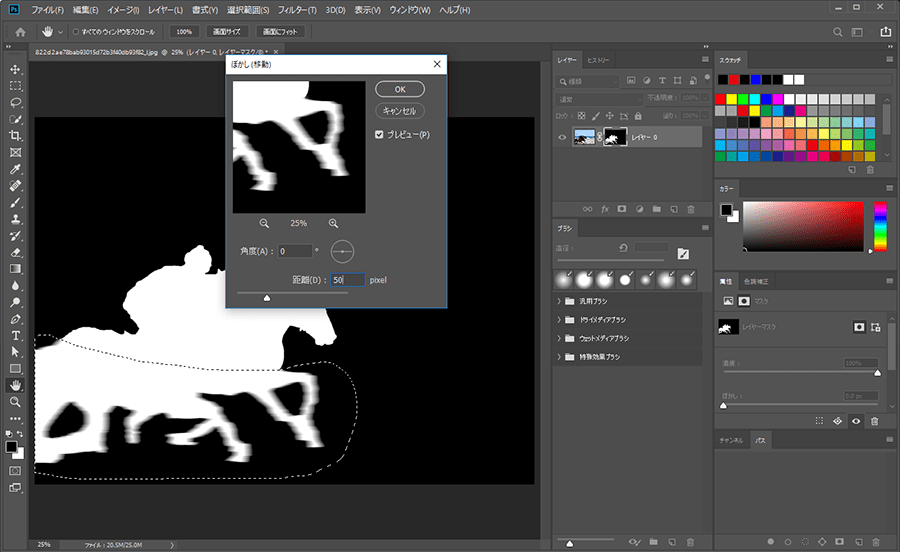Hide レイヤー 0 using its eye icon
This screenshot has height=552, width=900.
(562, 138)
